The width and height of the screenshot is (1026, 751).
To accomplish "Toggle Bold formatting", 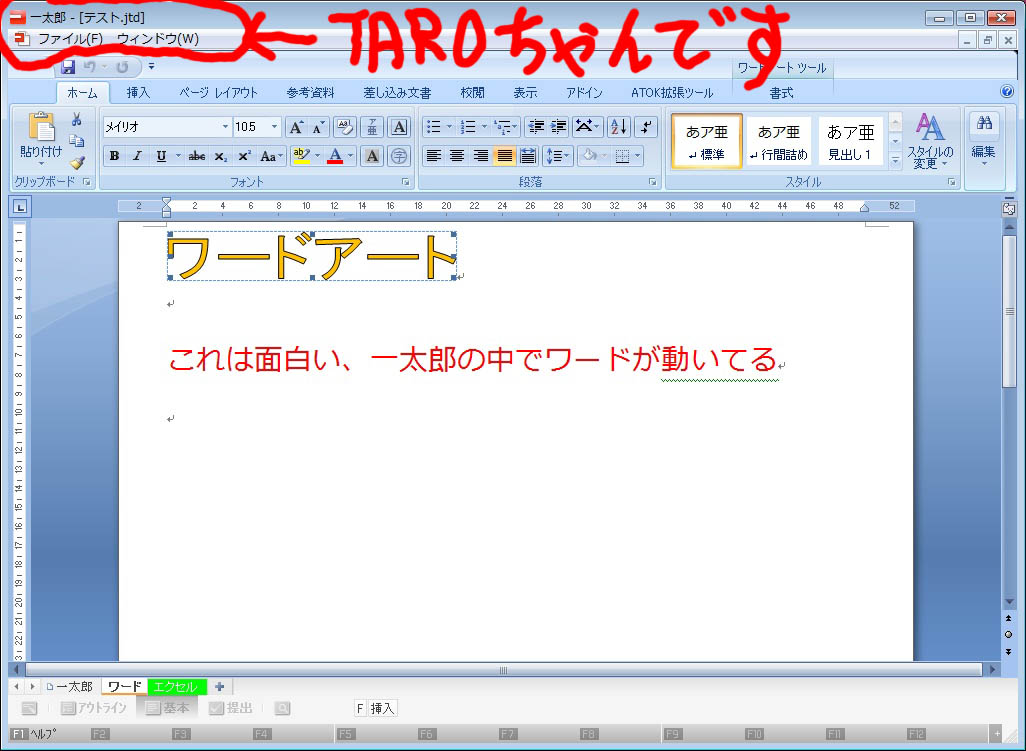I will (115, 156).
